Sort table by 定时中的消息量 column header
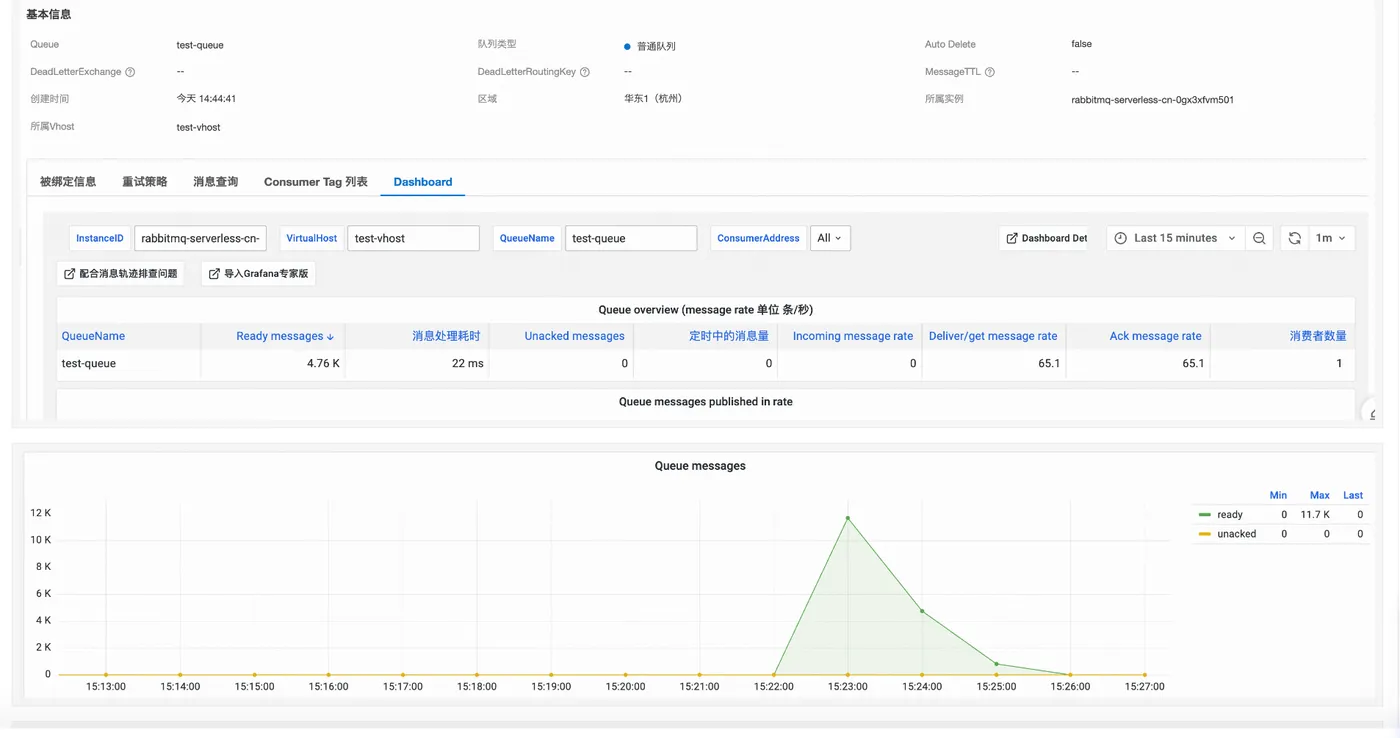This screenshot has width=1400, height=738. click(x=729, y=336)
